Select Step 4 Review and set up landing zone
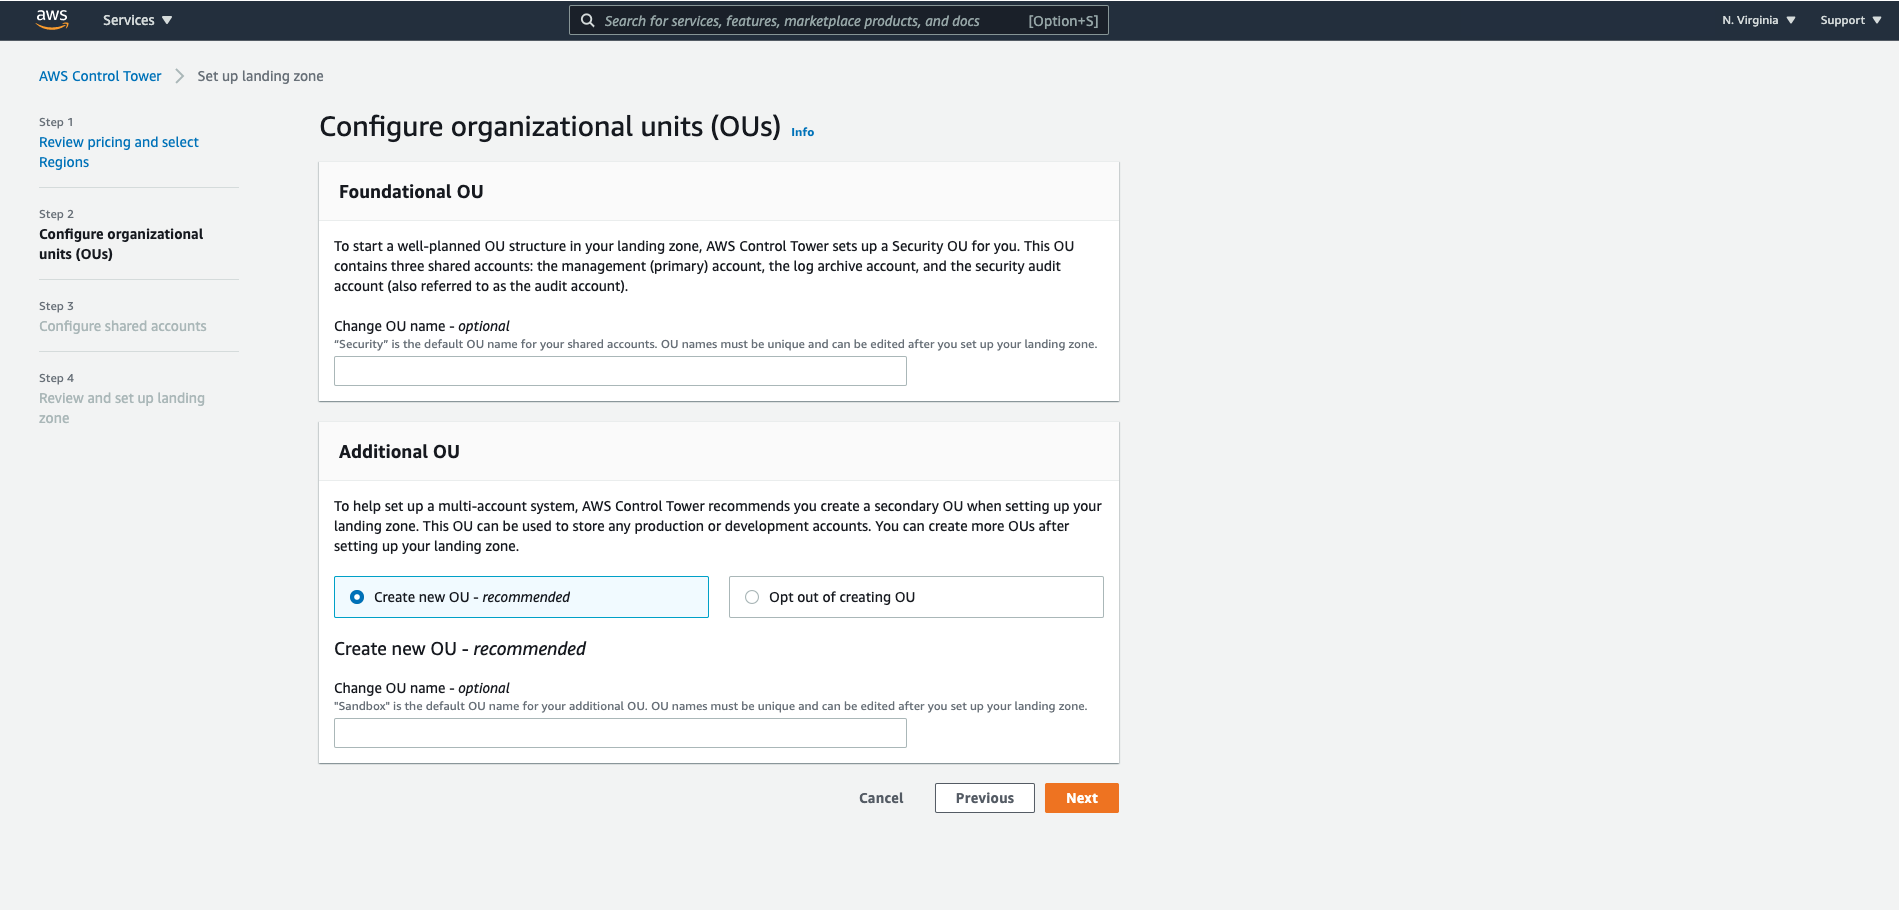 pos(122,408)
